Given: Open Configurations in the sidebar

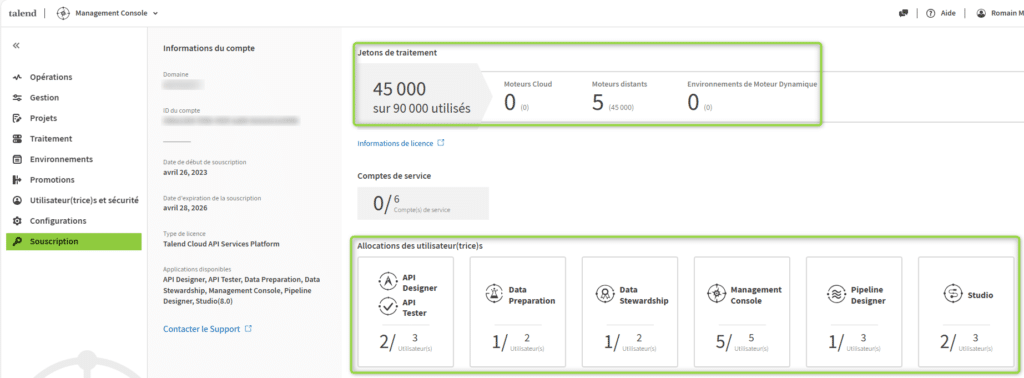Looking at the screenshot, I should pos(58,221).
